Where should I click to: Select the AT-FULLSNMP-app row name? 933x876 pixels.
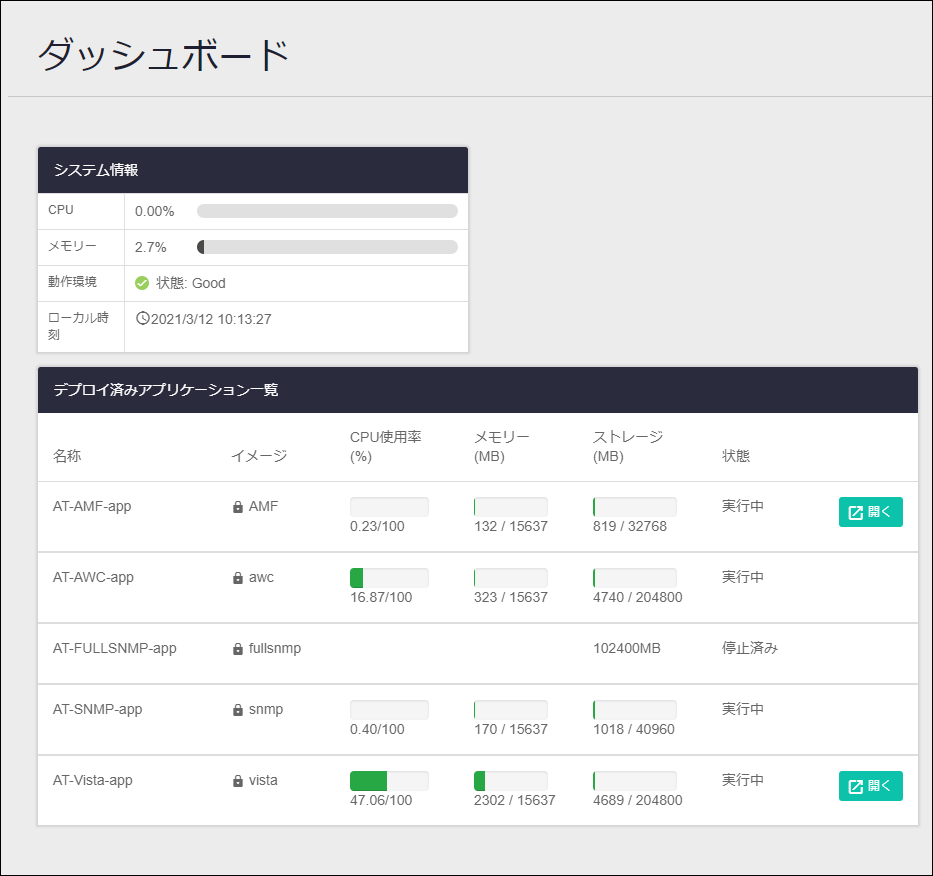(114, 648)
